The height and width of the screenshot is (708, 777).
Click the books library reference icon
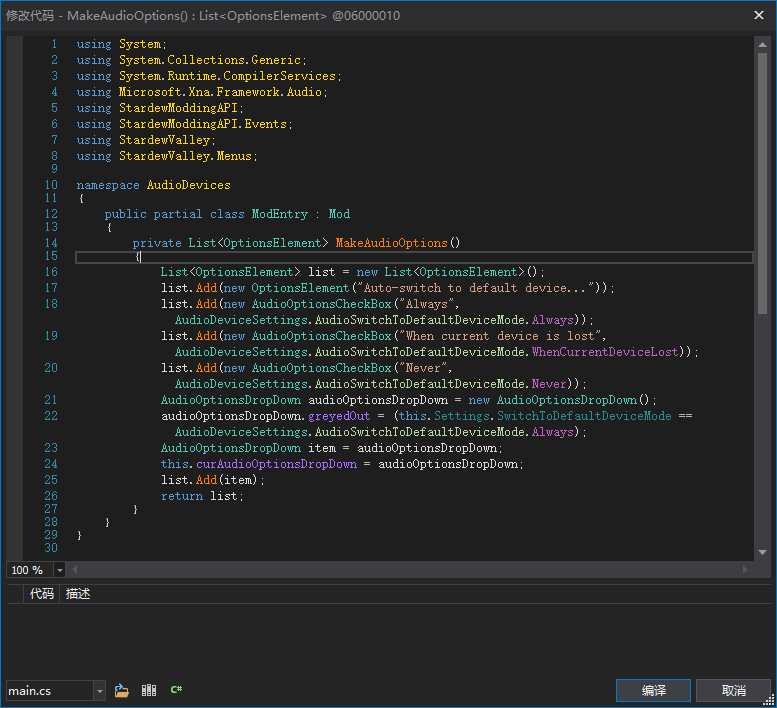pos(149,690)
